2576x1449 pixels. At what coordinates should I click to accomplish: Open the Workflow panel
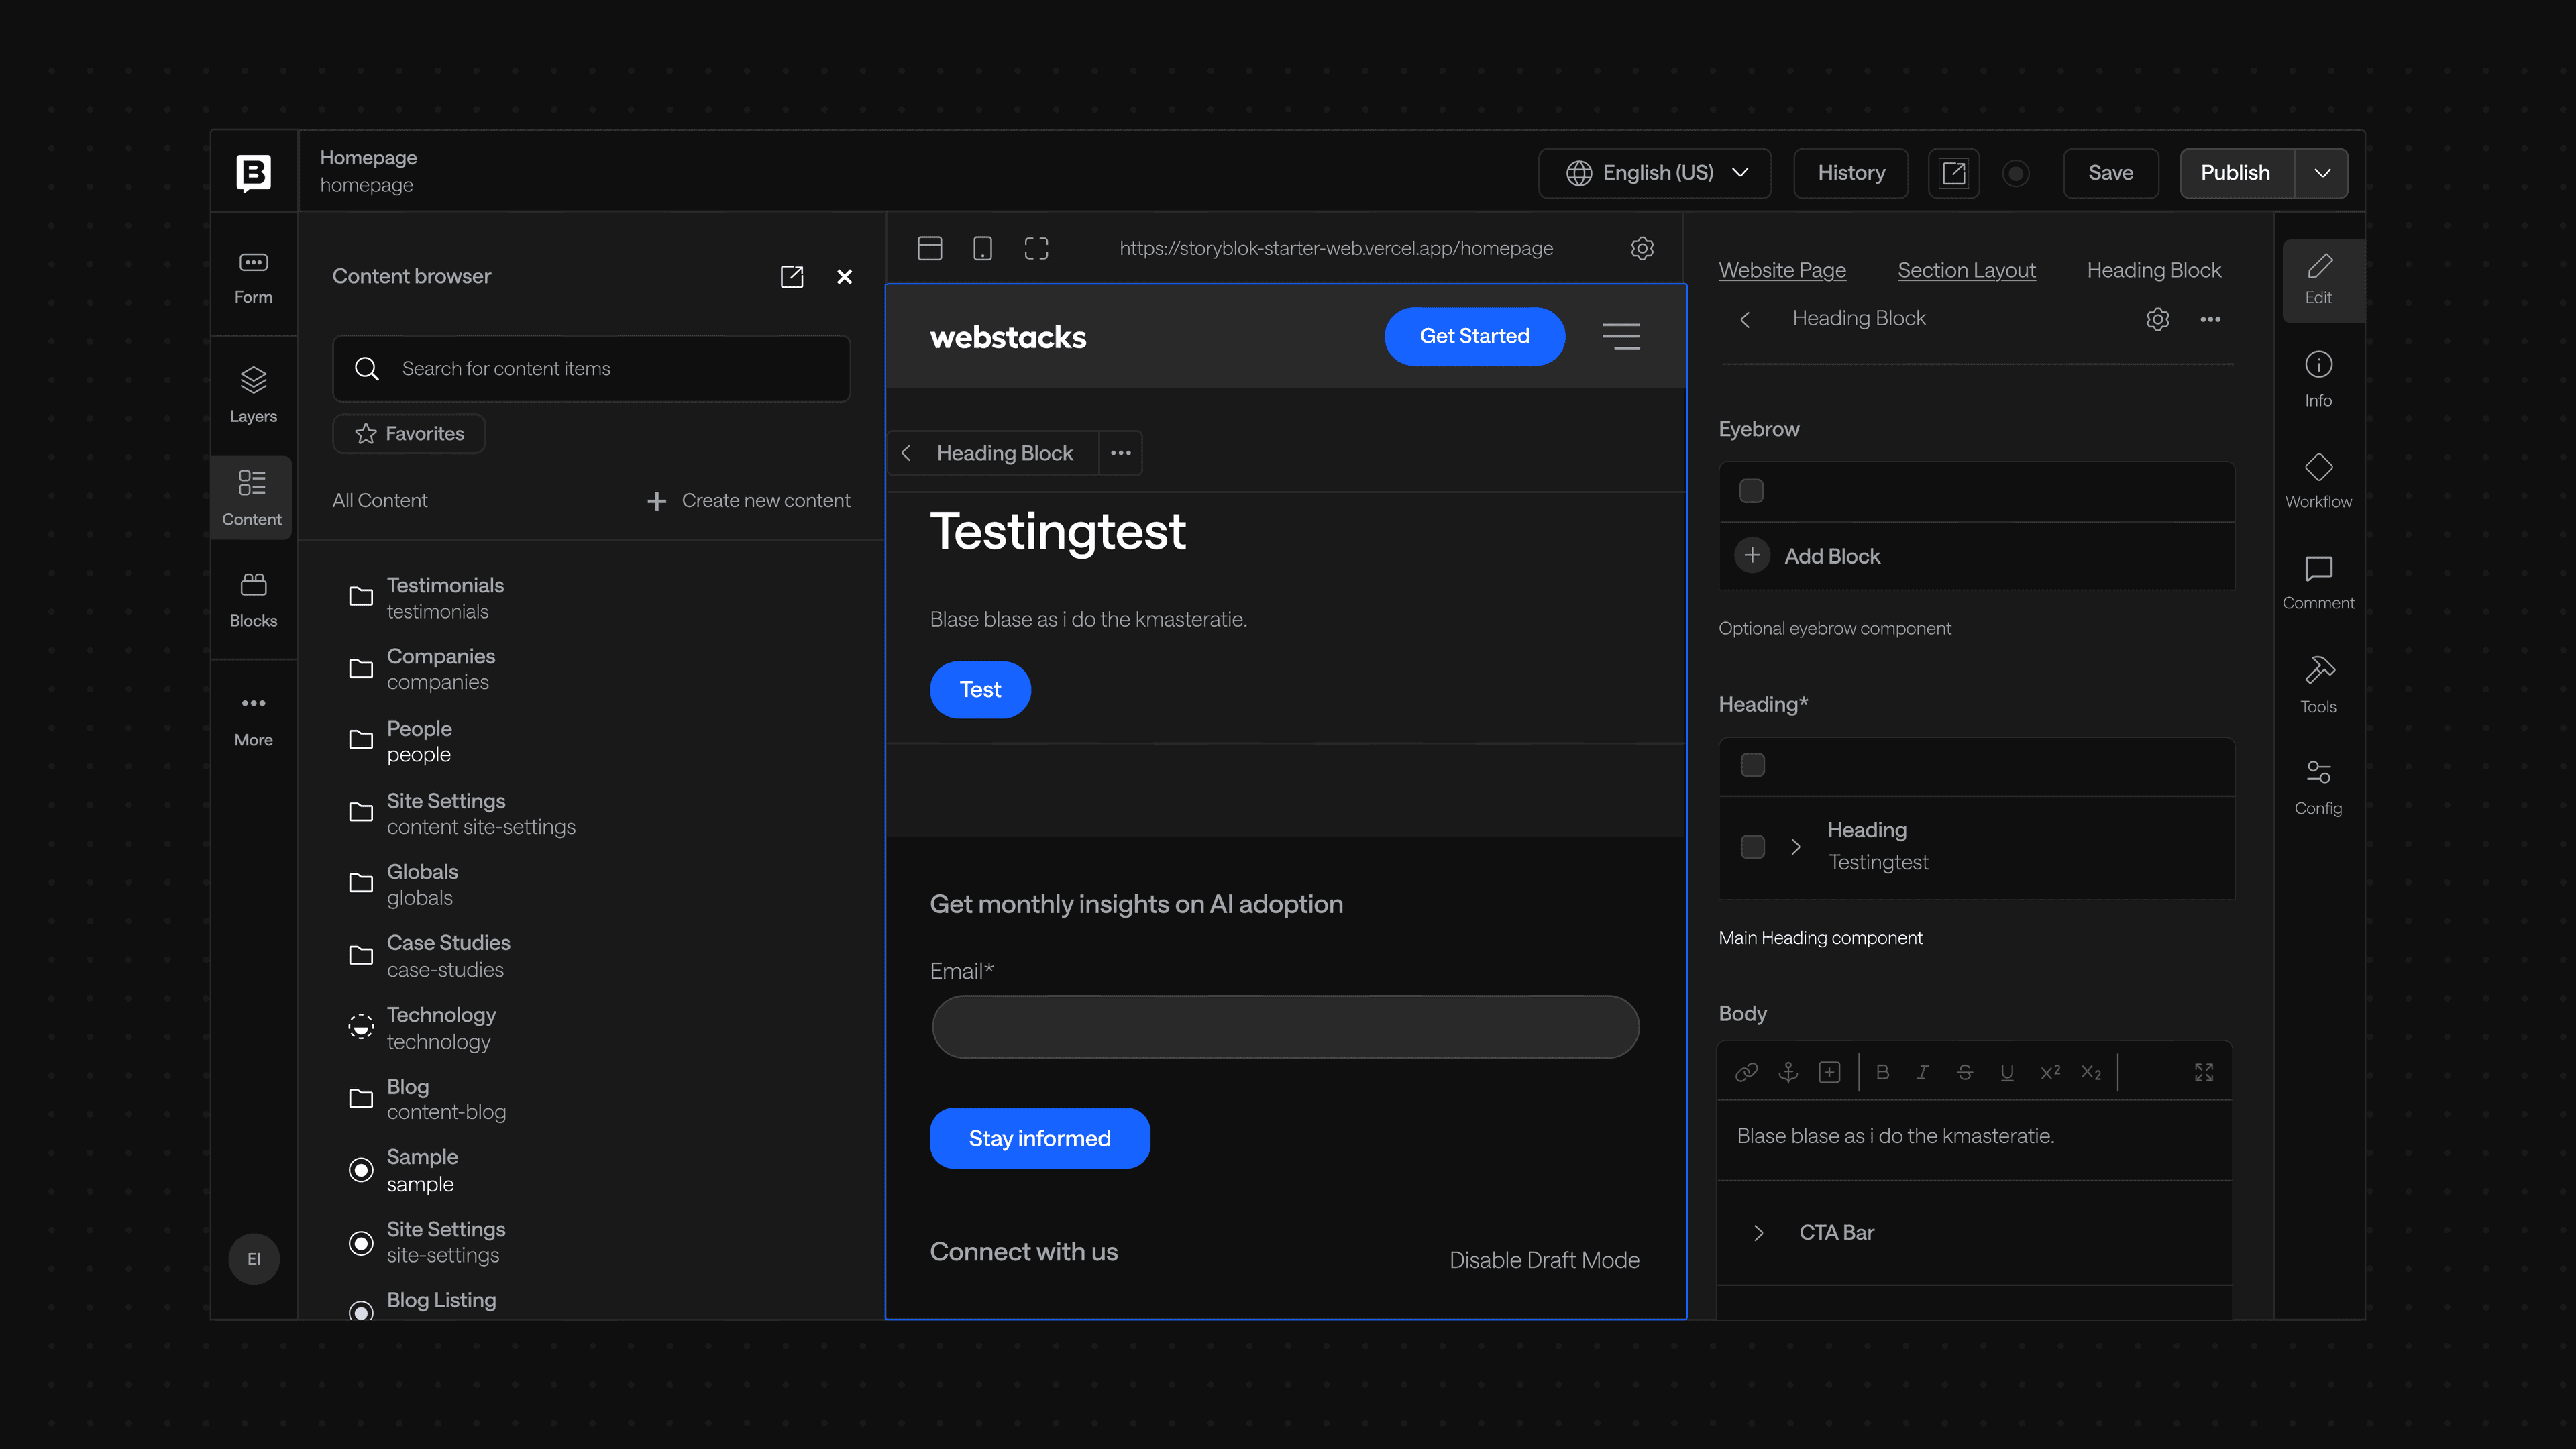2318,481
